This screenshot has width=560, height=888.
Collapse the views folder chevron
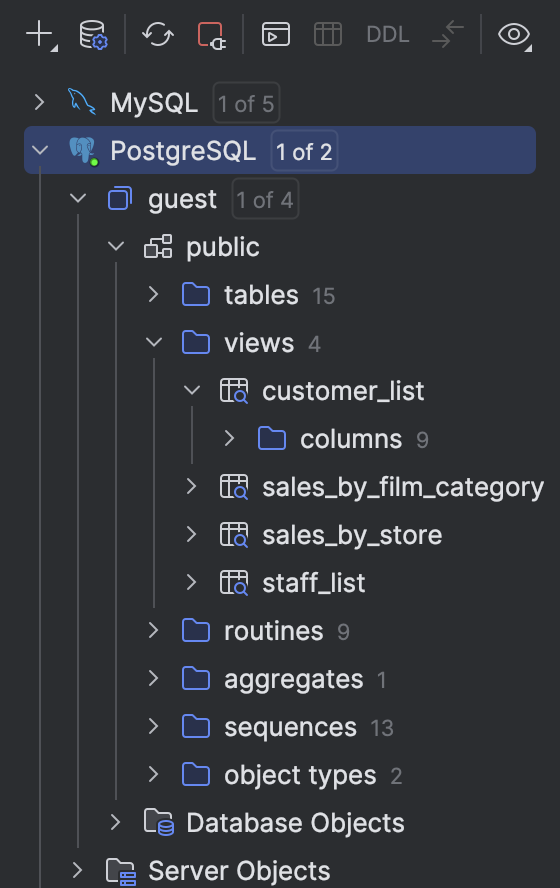tap(154, 342)
